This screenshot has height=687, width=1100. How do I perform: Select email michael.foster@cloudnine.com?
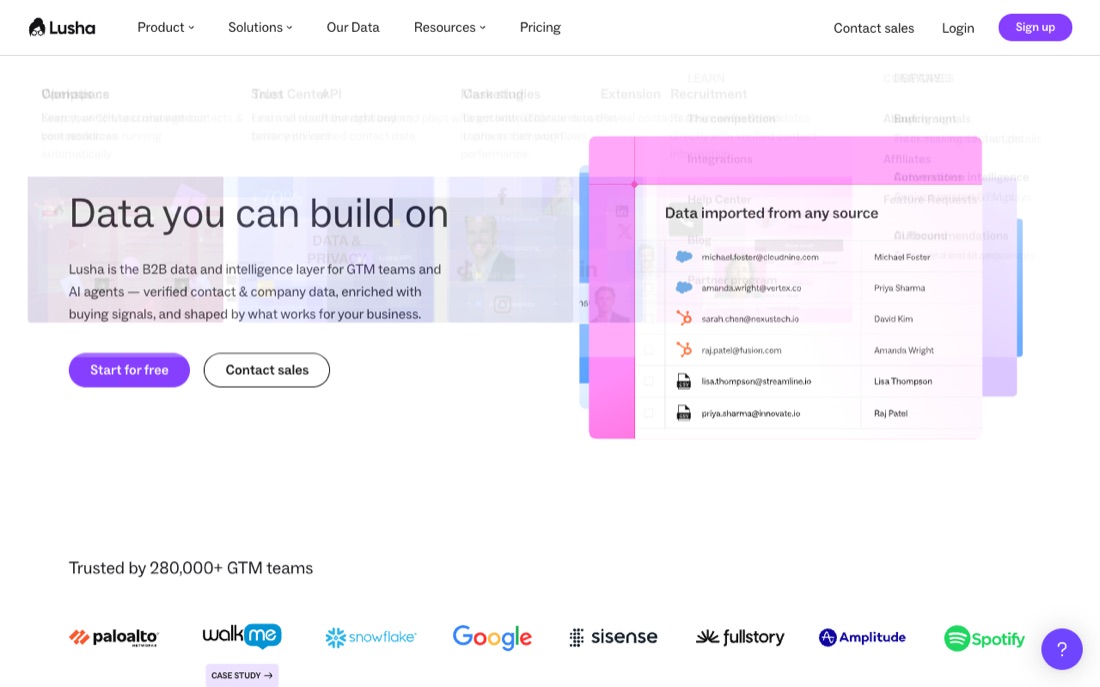point(760,257)
